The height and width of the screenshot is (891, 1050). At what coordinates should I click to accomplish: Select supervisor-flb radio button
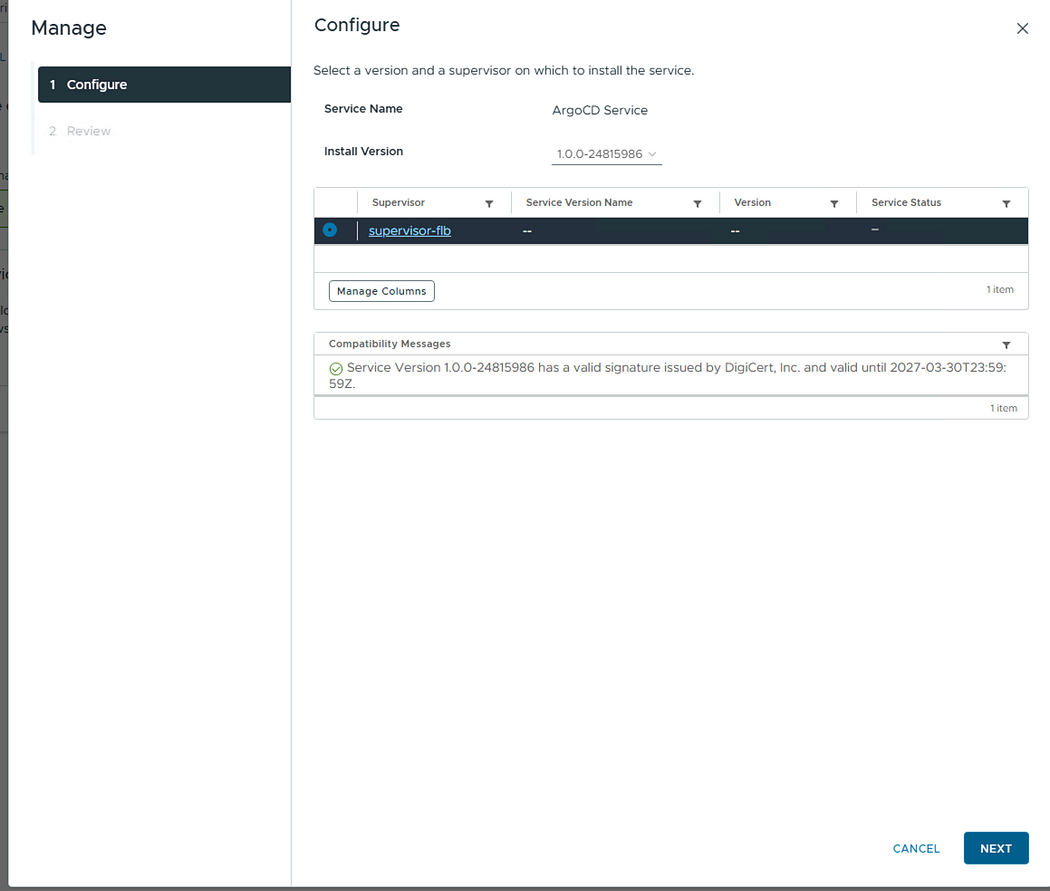(329, 230)
